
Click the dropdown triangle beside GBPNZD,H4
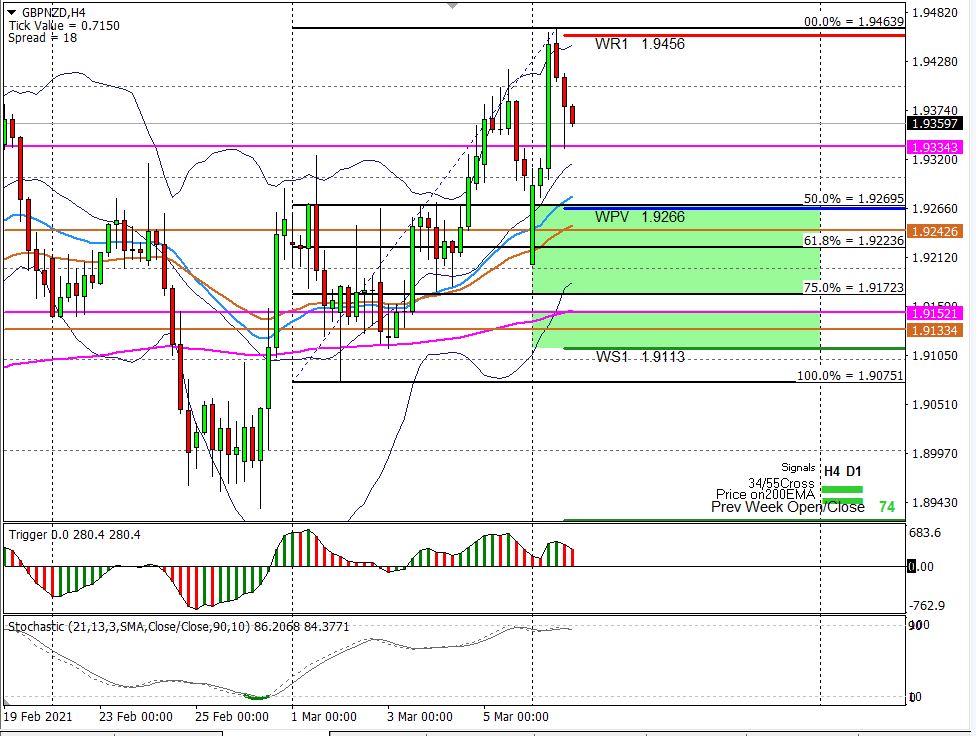click(12, 12)
